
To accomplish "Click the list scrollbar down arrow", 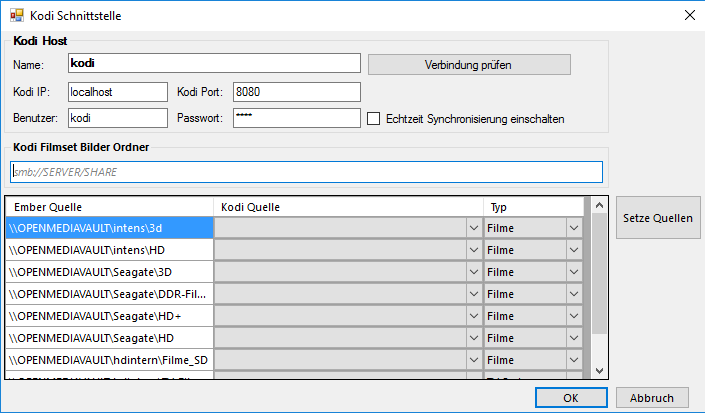I will click(599, 370).
